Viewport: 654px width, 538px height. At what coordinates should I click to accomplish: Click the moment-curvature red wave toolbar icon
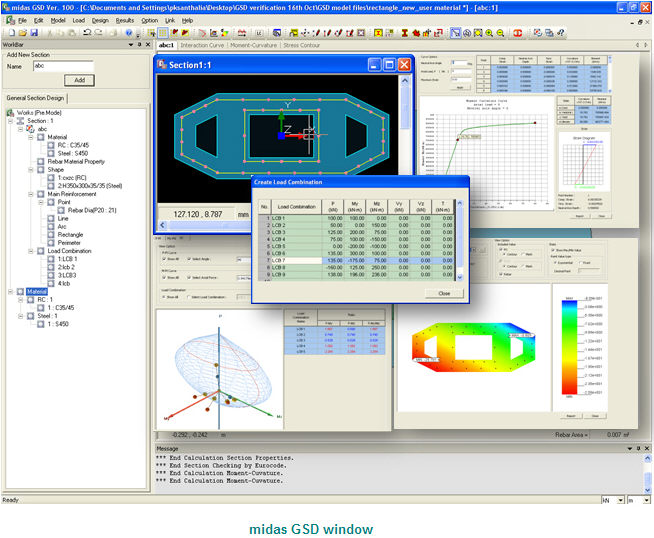click(x=242, y=33)
